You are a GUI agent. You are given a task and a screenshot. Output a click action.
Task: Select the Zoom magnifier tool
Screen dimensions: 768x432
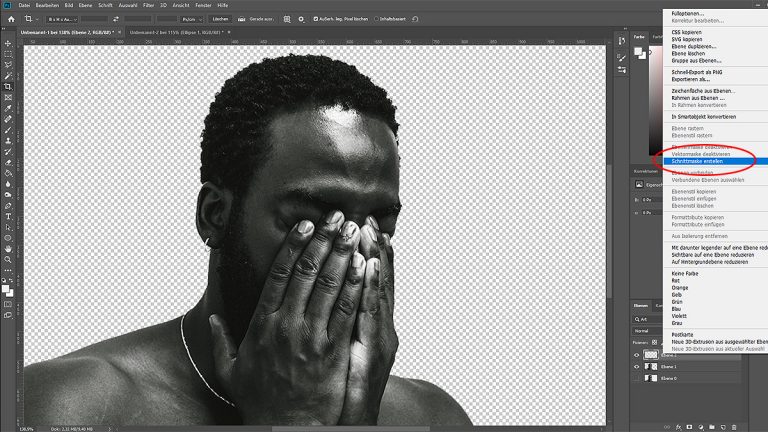point(8,260)
